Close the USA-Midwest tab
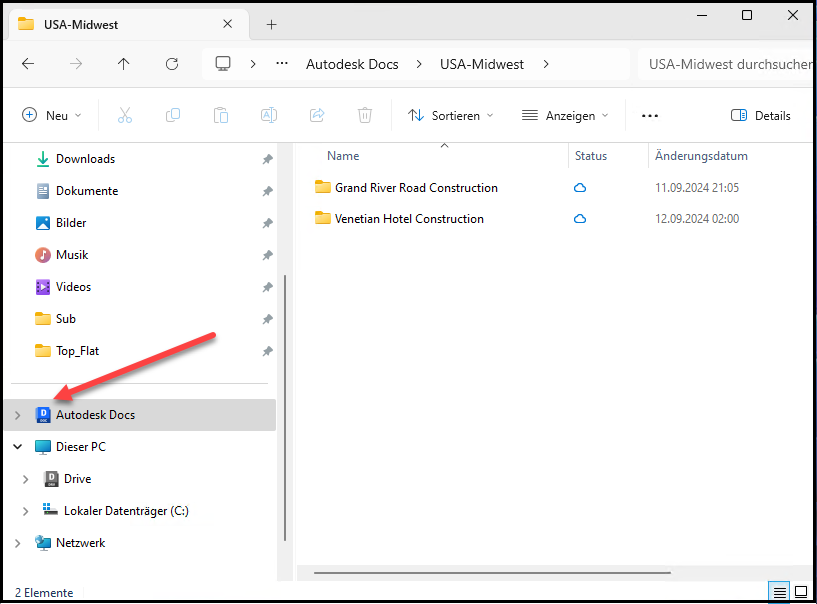817x604 pixels. [x=228, y=24]
